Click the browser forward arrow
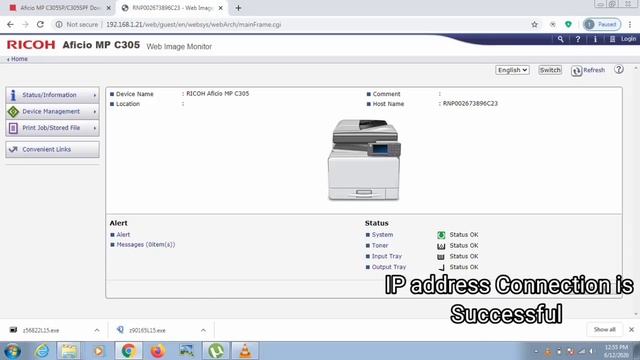This screenshot has width=640, height=360. [25, 24]
